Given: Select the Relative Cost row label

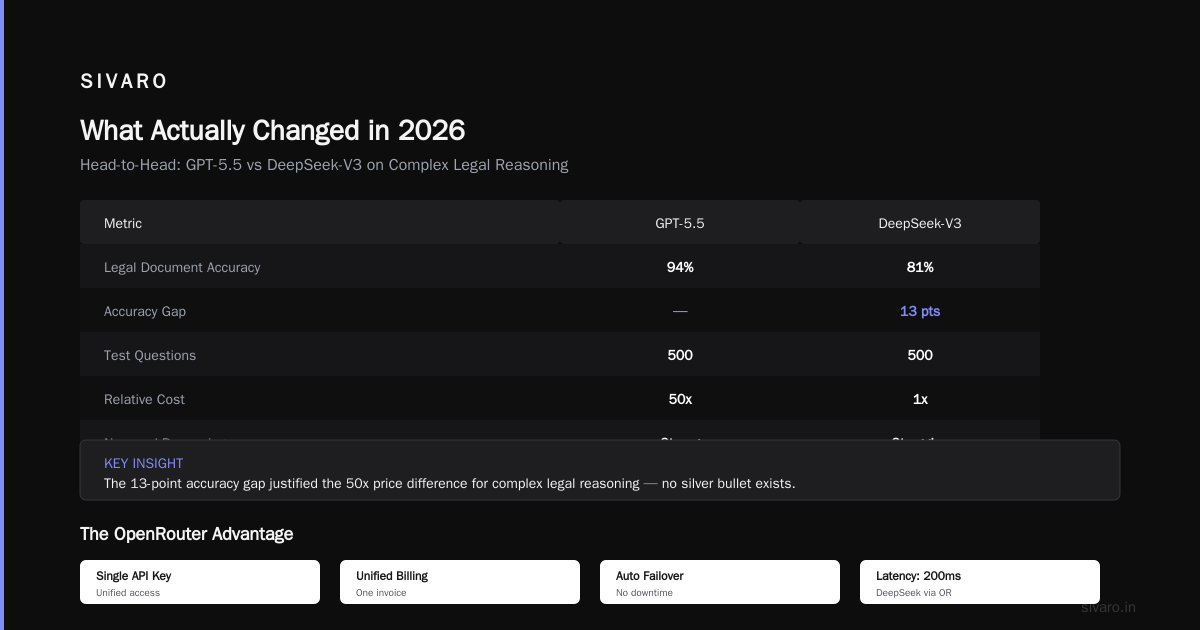Looking at the screenshot, I should tap(145, 399).
